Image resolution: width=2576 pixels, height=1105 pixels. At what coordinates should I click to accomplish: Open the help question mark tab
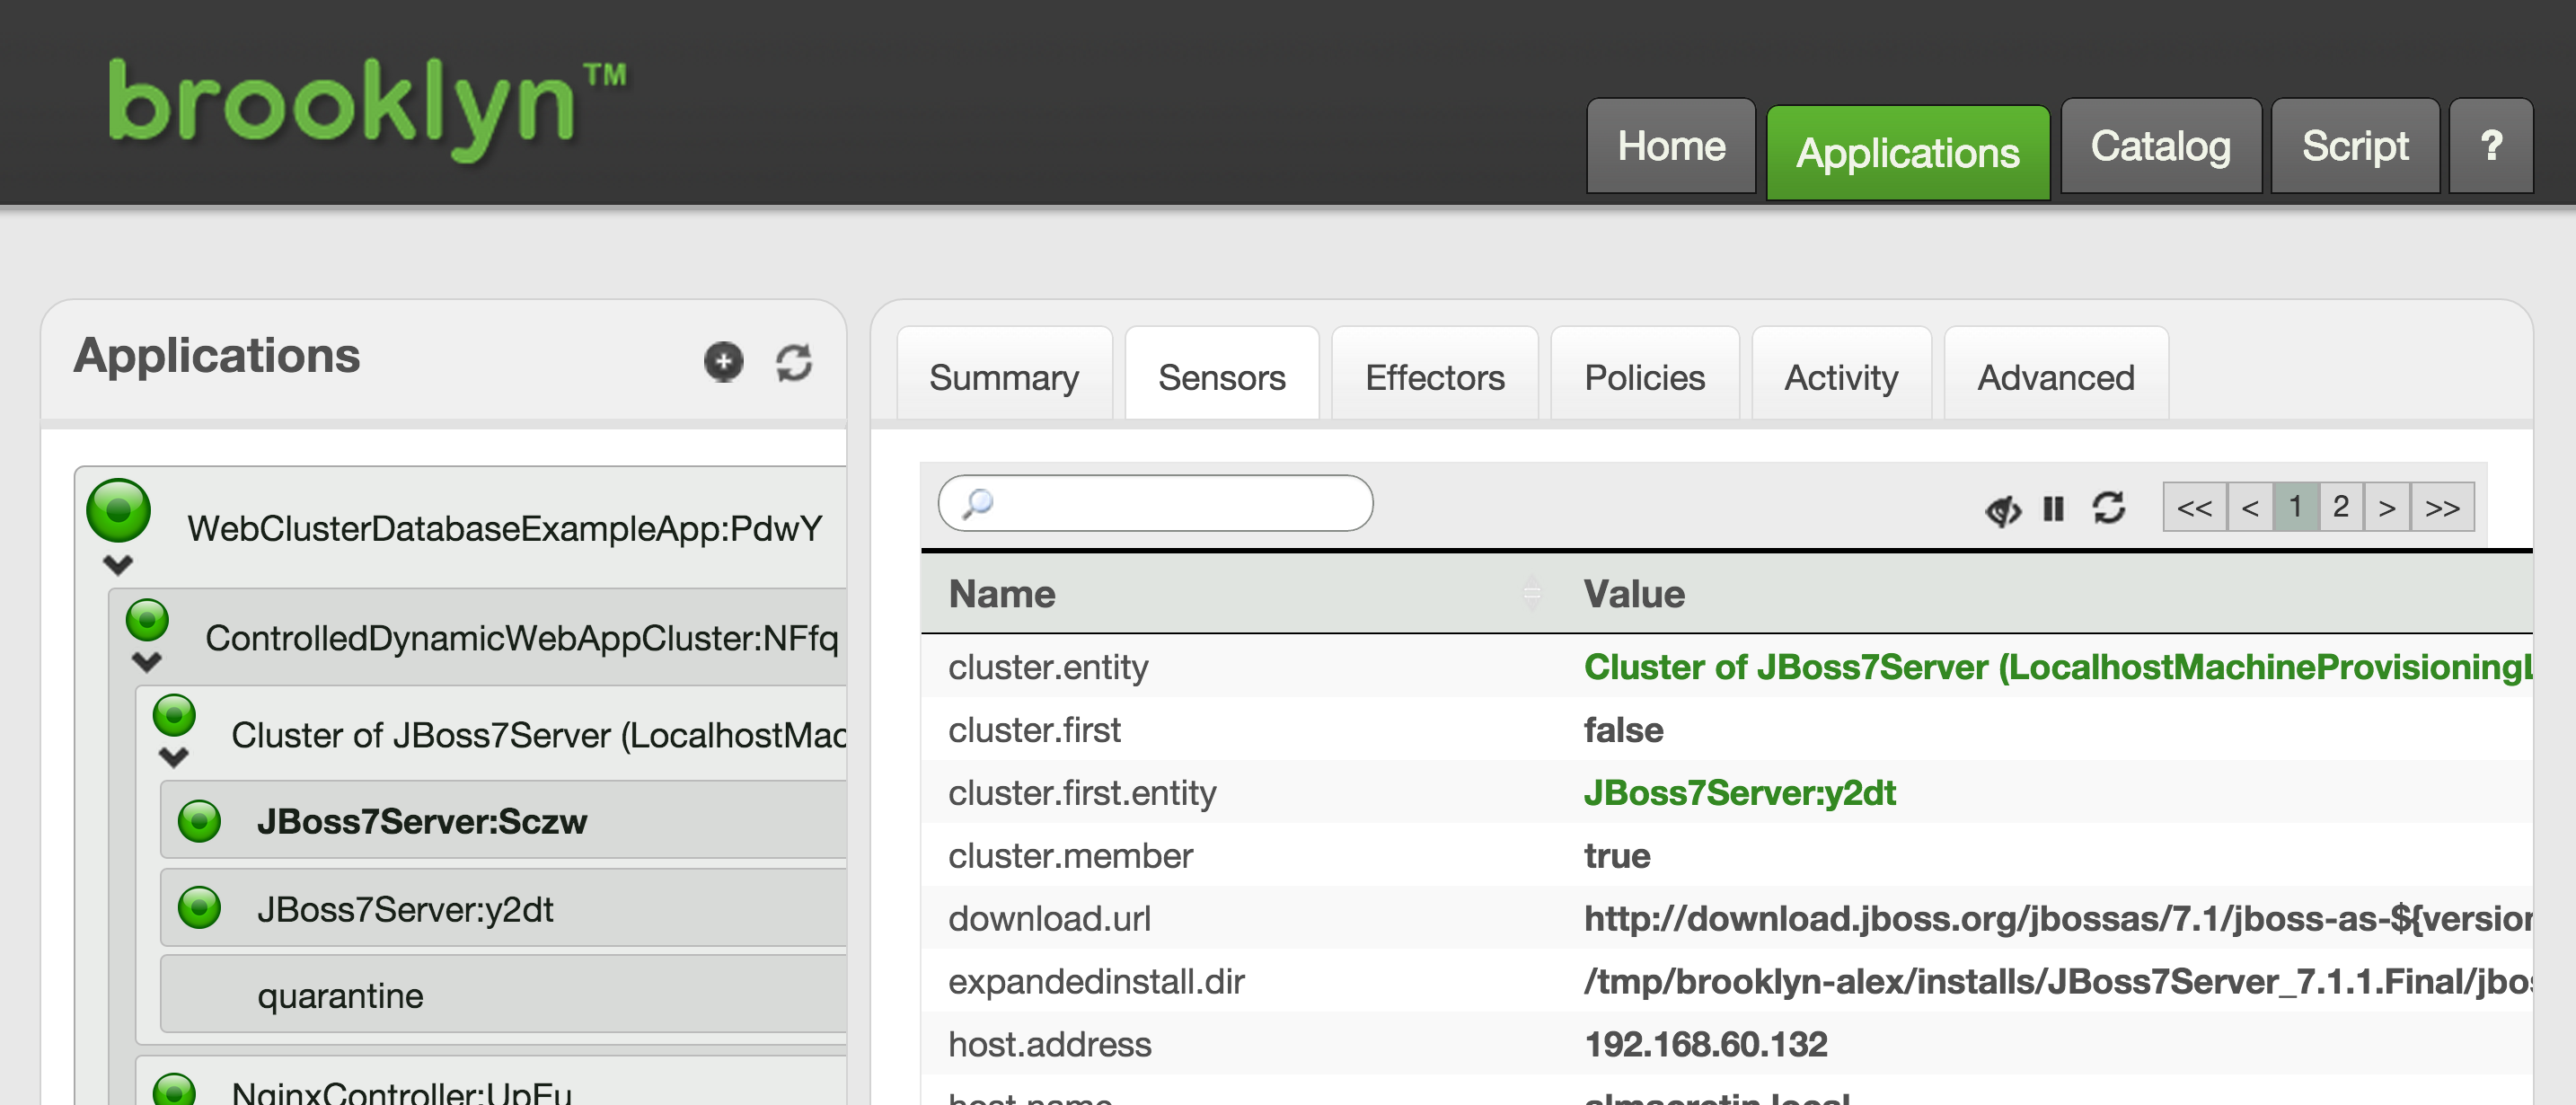click(x=2491, y=147)
